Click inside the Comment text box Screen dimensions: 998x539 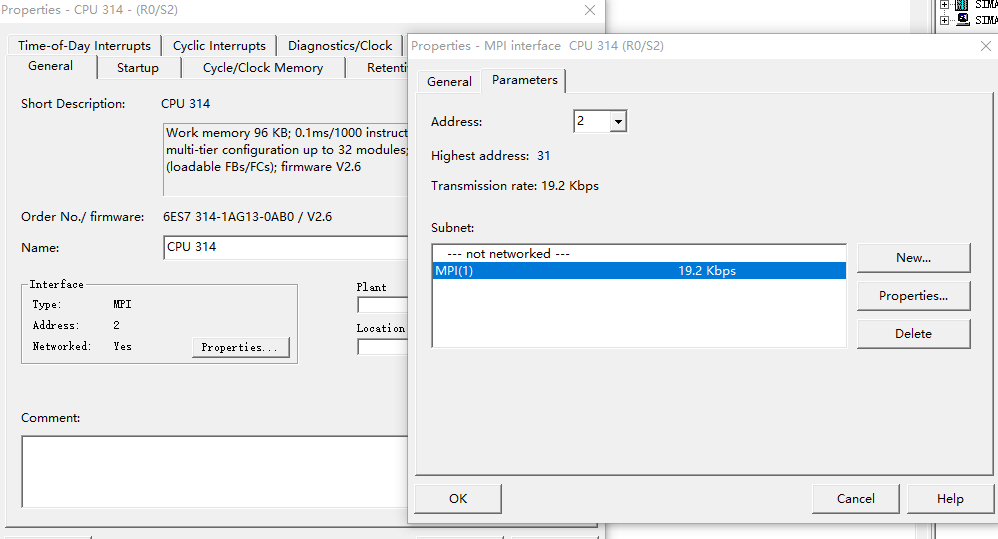pos(214,472)
